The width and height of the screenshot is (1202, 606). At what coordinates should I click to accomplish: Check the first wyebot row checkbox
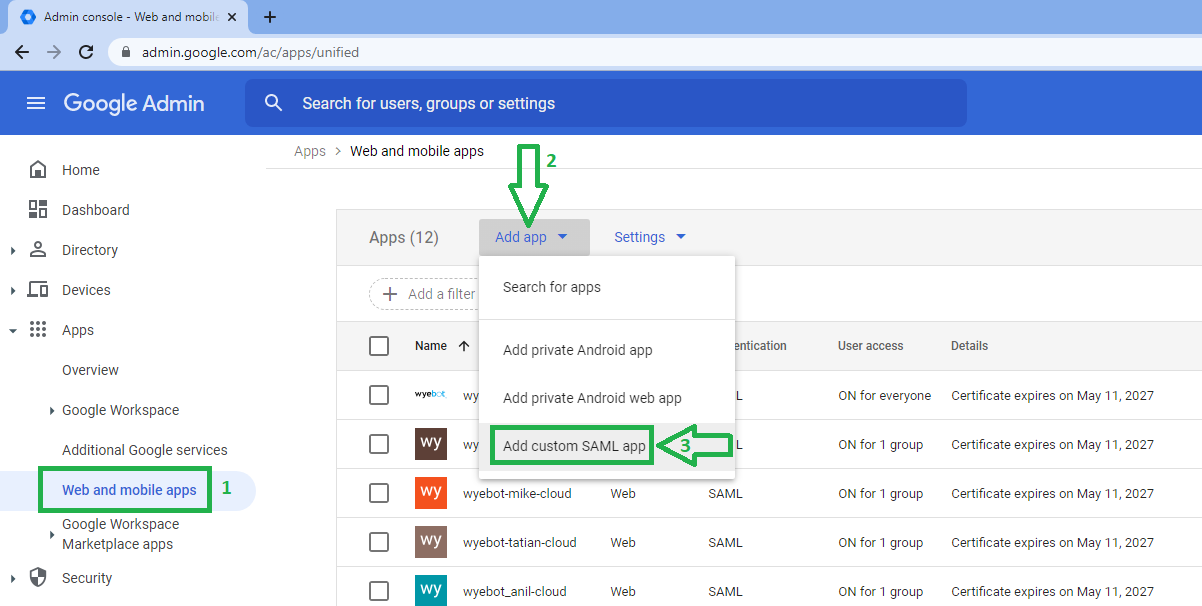379,395
